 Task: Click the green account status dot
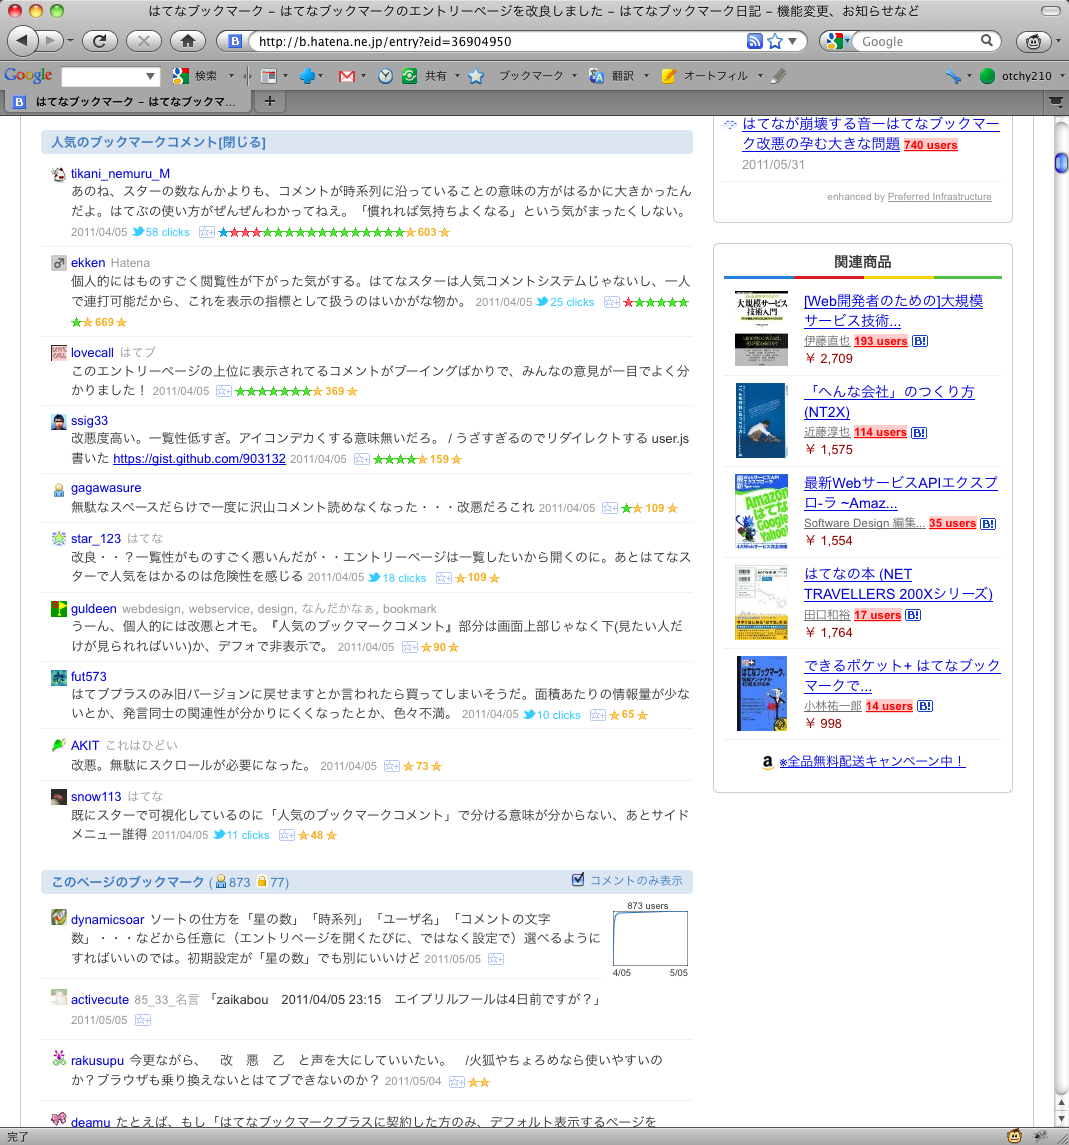tap(987, 75)
